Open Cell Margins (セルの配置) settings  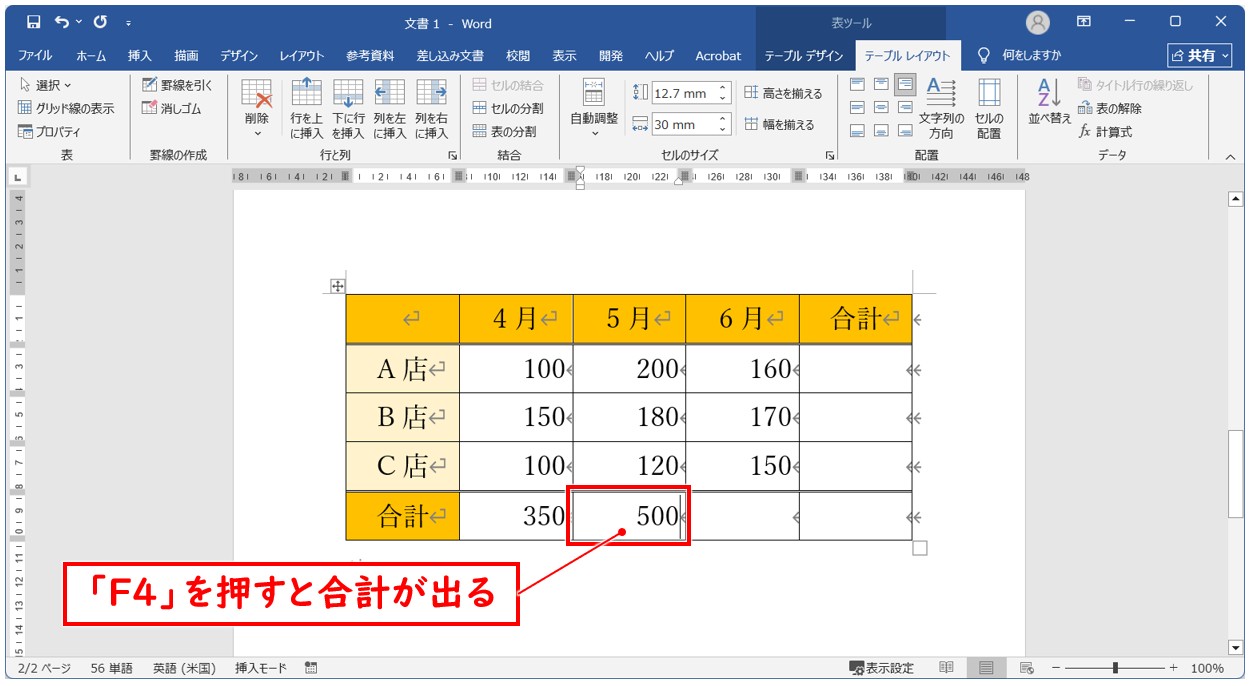coord(988,108)
